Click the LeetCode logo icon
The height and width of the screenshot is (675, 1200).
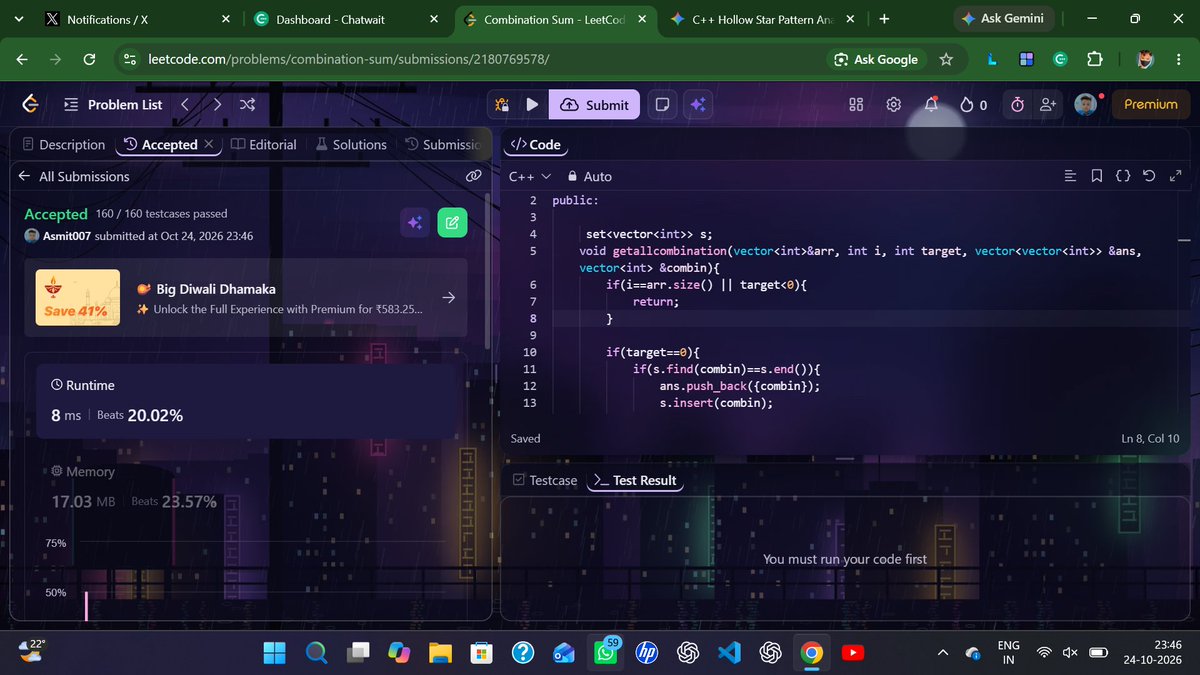click(30, 104)
